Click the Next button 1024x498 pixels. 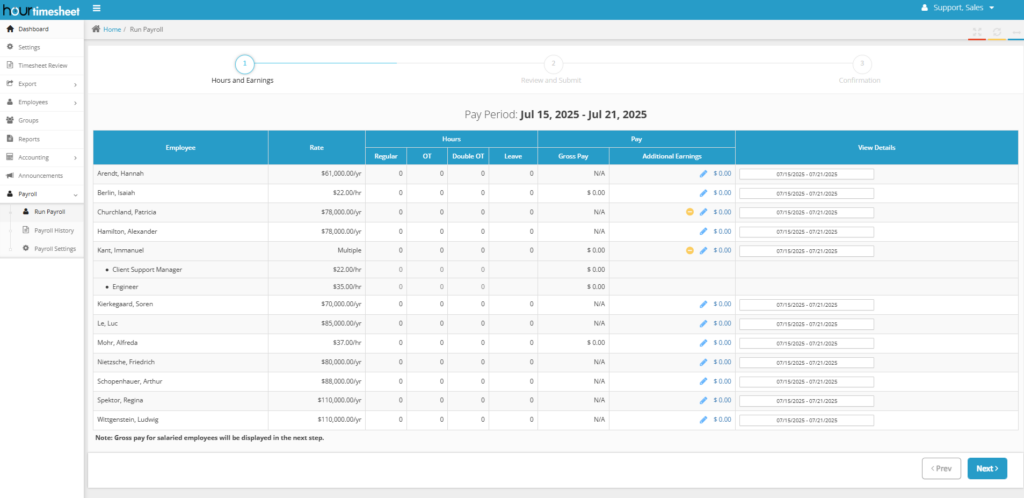click(987, 468)
